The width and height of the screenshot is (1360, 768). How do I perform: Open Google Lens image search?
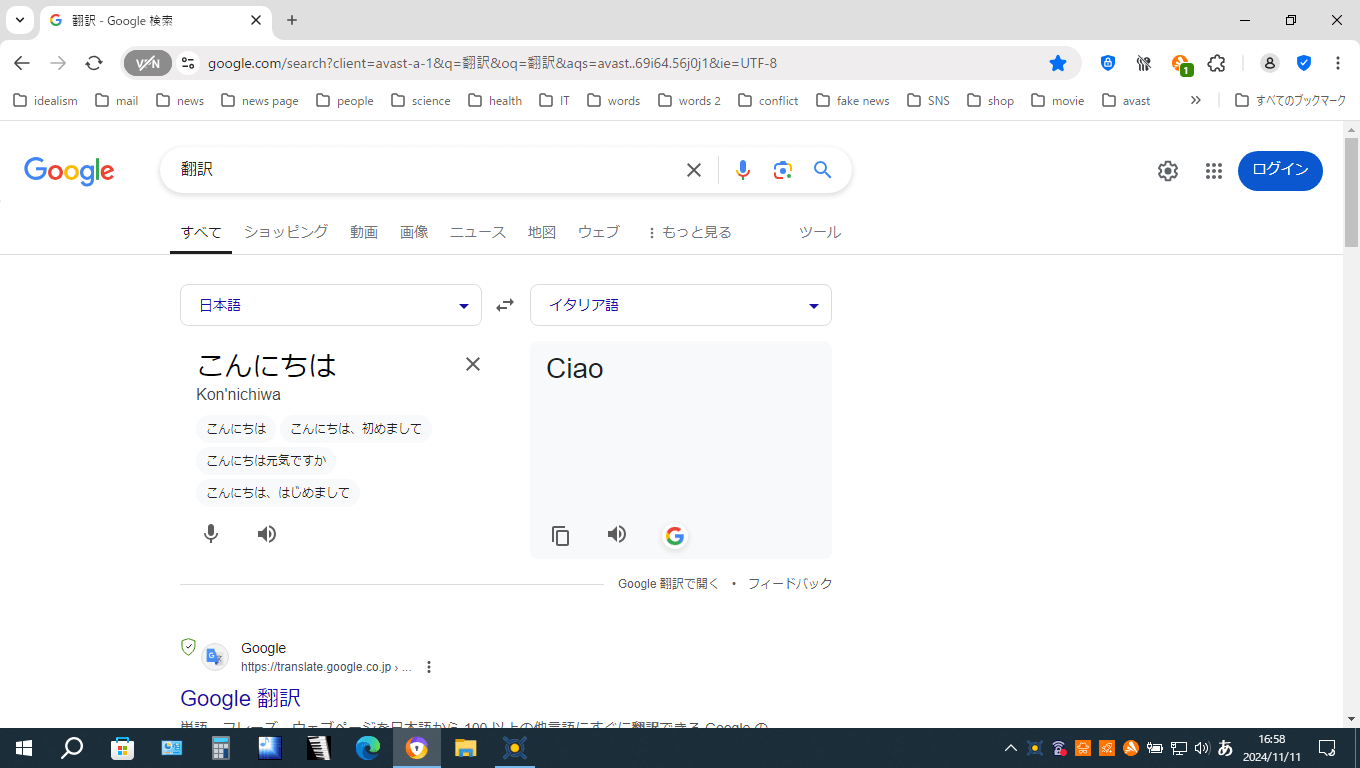pos(783,170)
